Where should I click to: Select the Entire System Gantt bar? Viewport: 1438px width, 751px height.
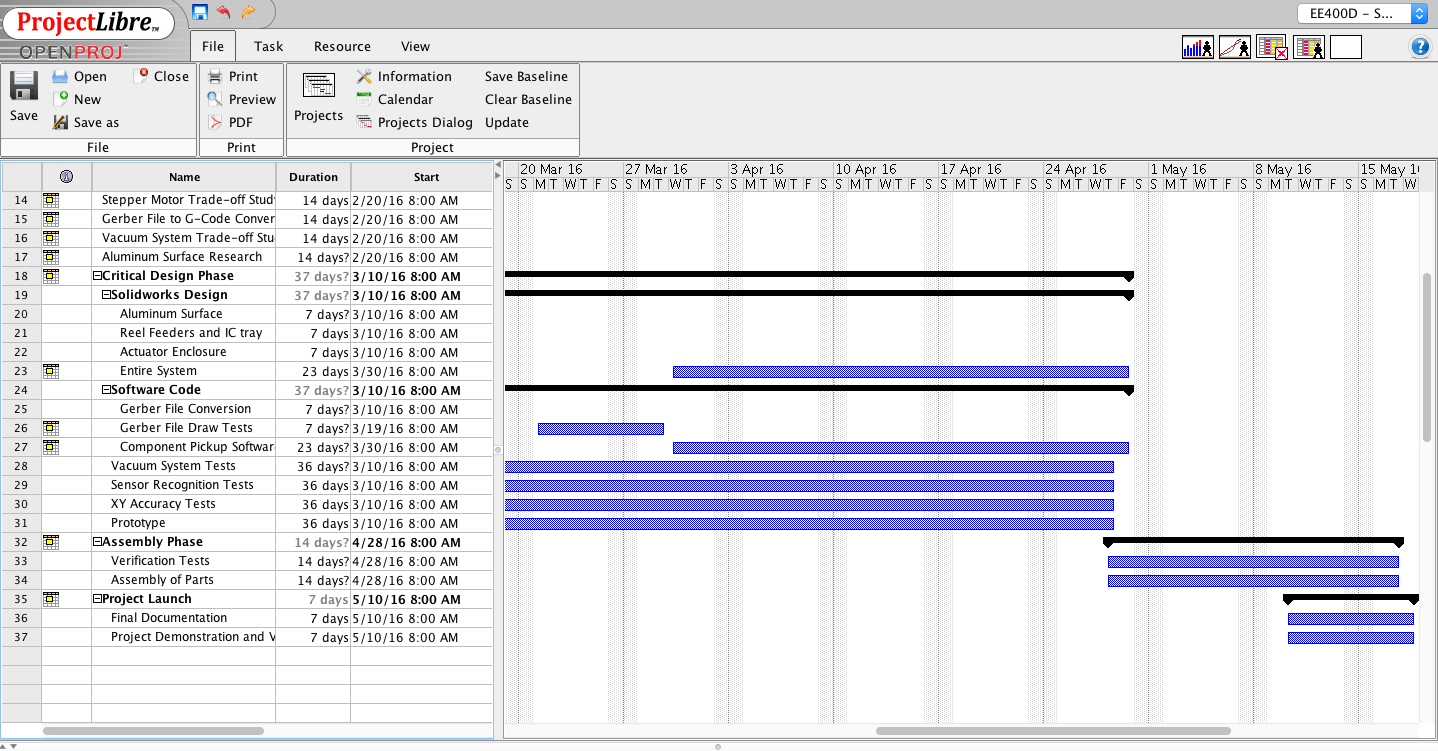tap(901, 372)
